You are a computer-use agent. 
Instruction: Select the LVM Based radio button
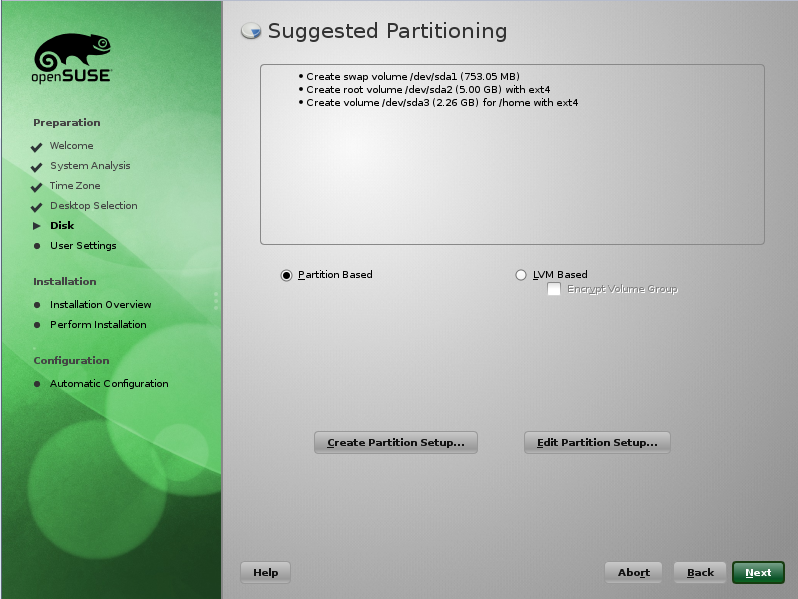(x=521, y=275)
